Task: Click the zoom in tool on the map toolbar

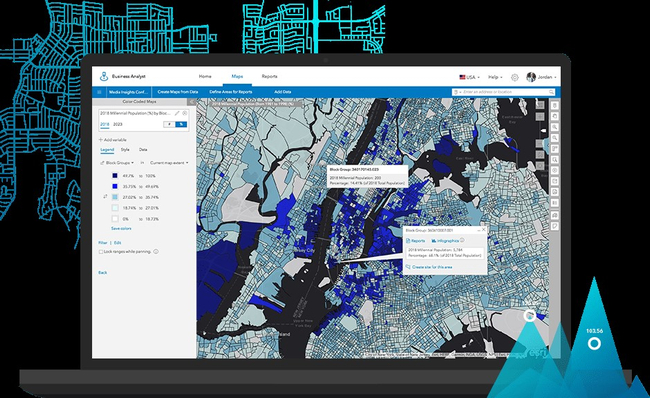Action: [555, 127]
